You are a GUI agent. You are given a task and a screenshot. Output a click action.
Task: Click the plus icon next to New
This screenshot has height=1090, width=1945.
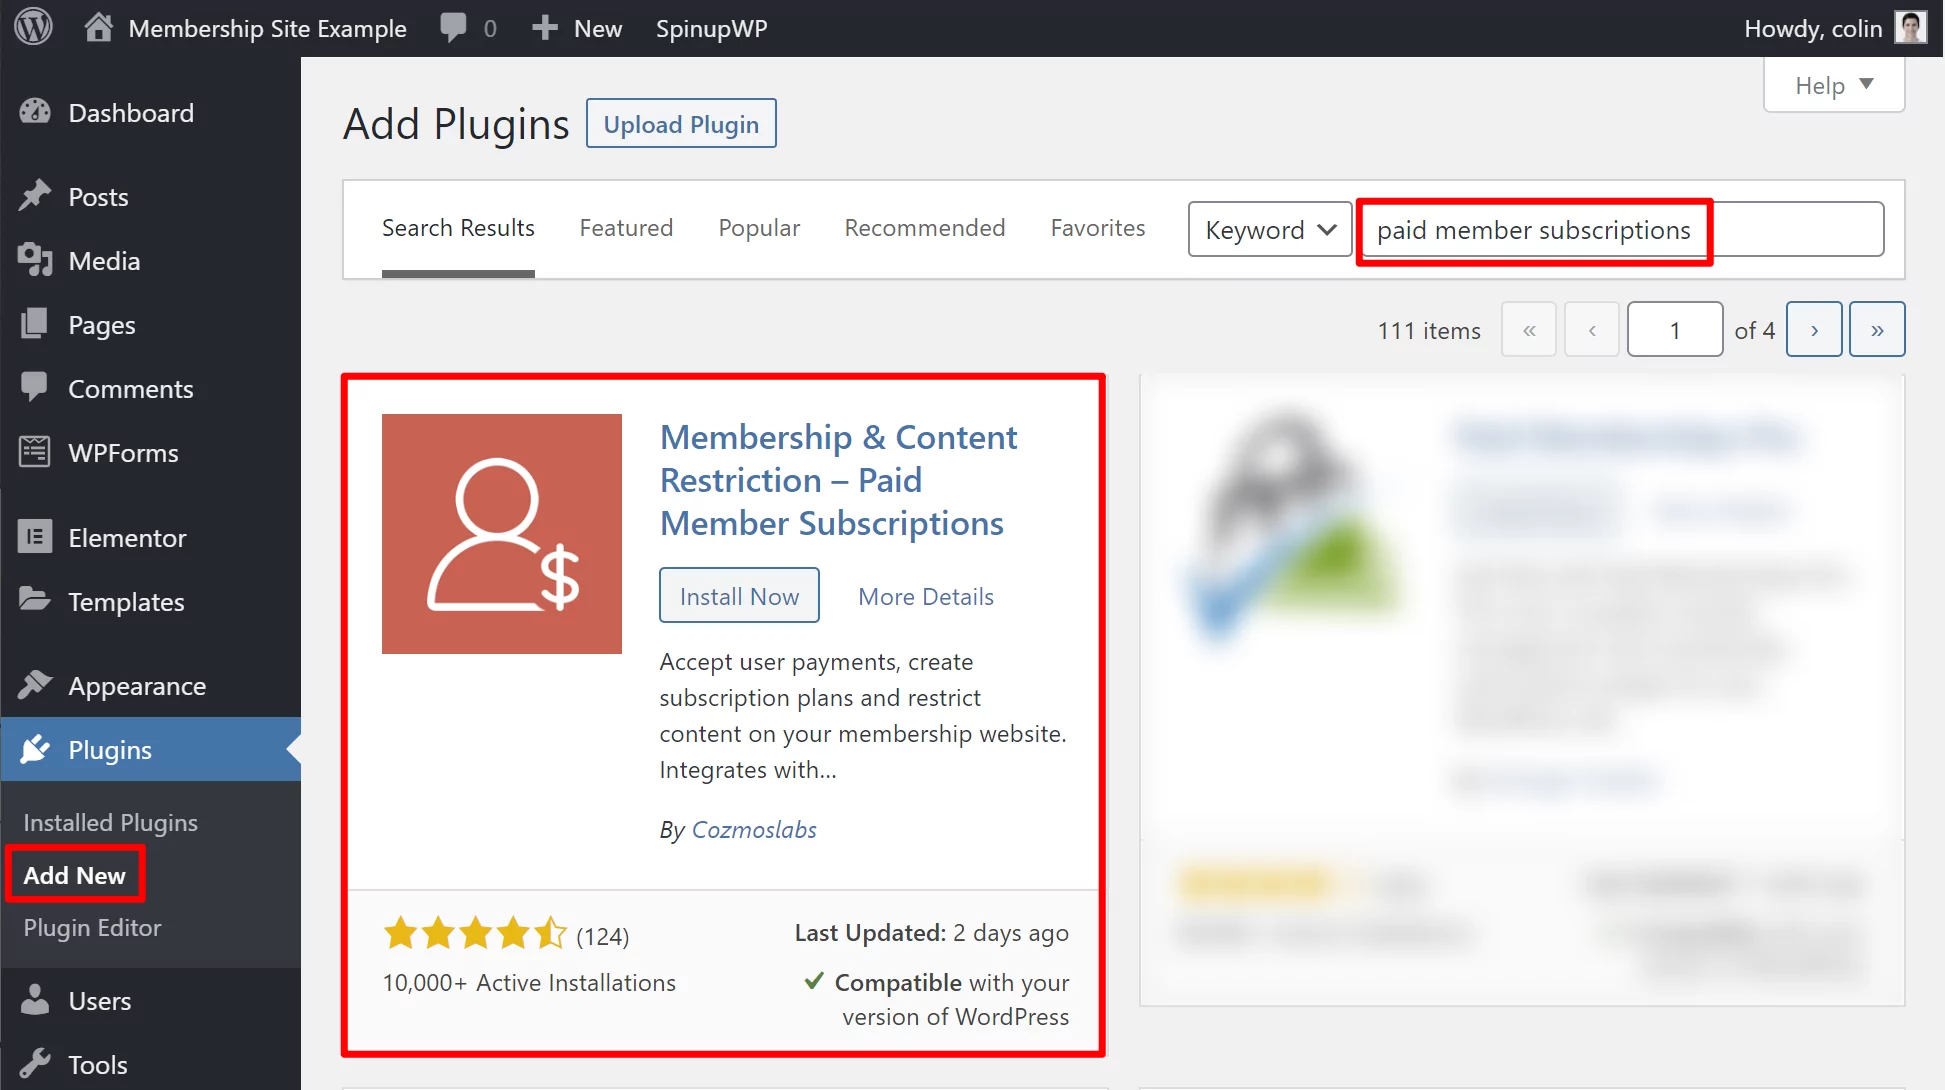coord(544,28)
